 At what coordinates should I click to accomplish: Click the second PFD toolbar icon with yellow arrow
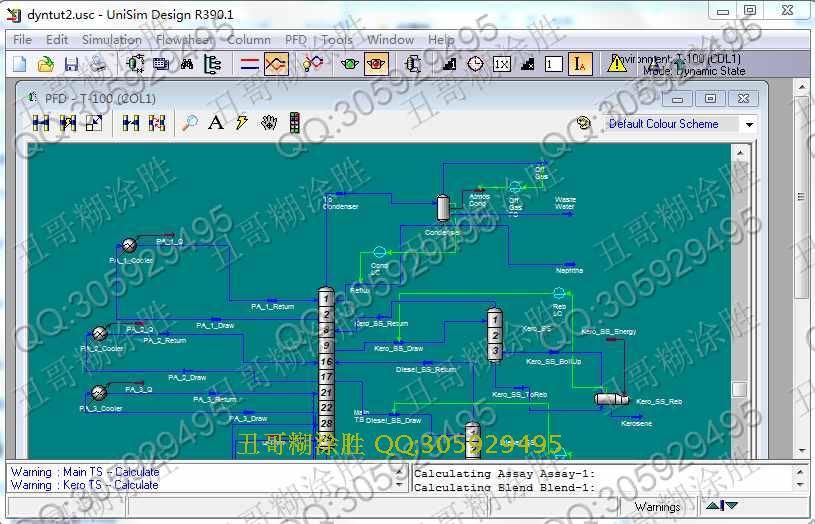pyautogui.click(x=68, y=123)
